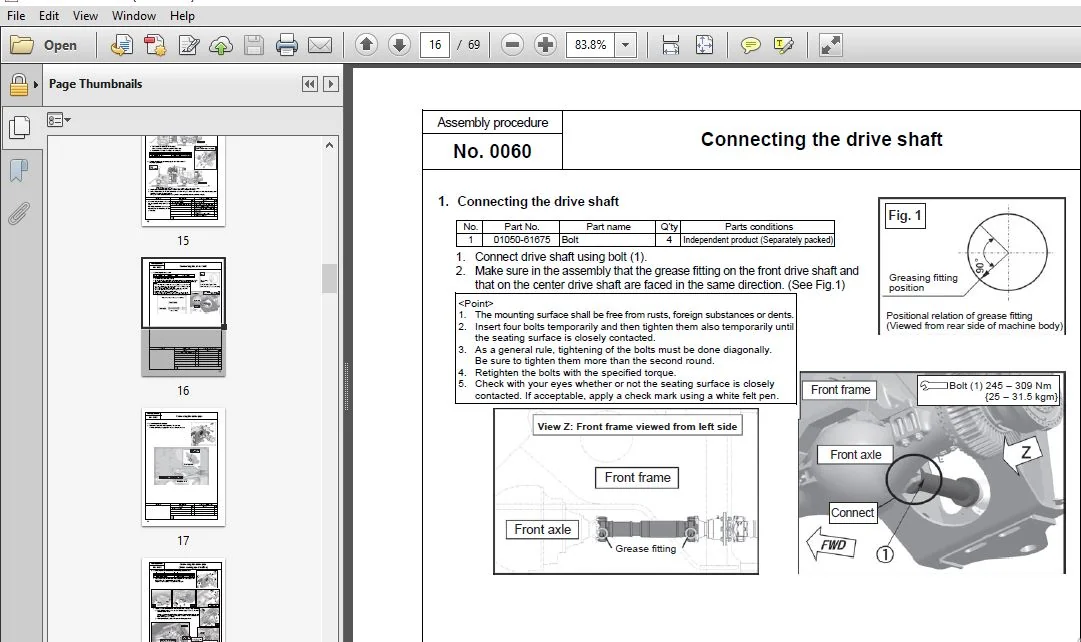This screenshot has width=1081, height=642.
Task: Click the Open folder button
Action: 43,46
